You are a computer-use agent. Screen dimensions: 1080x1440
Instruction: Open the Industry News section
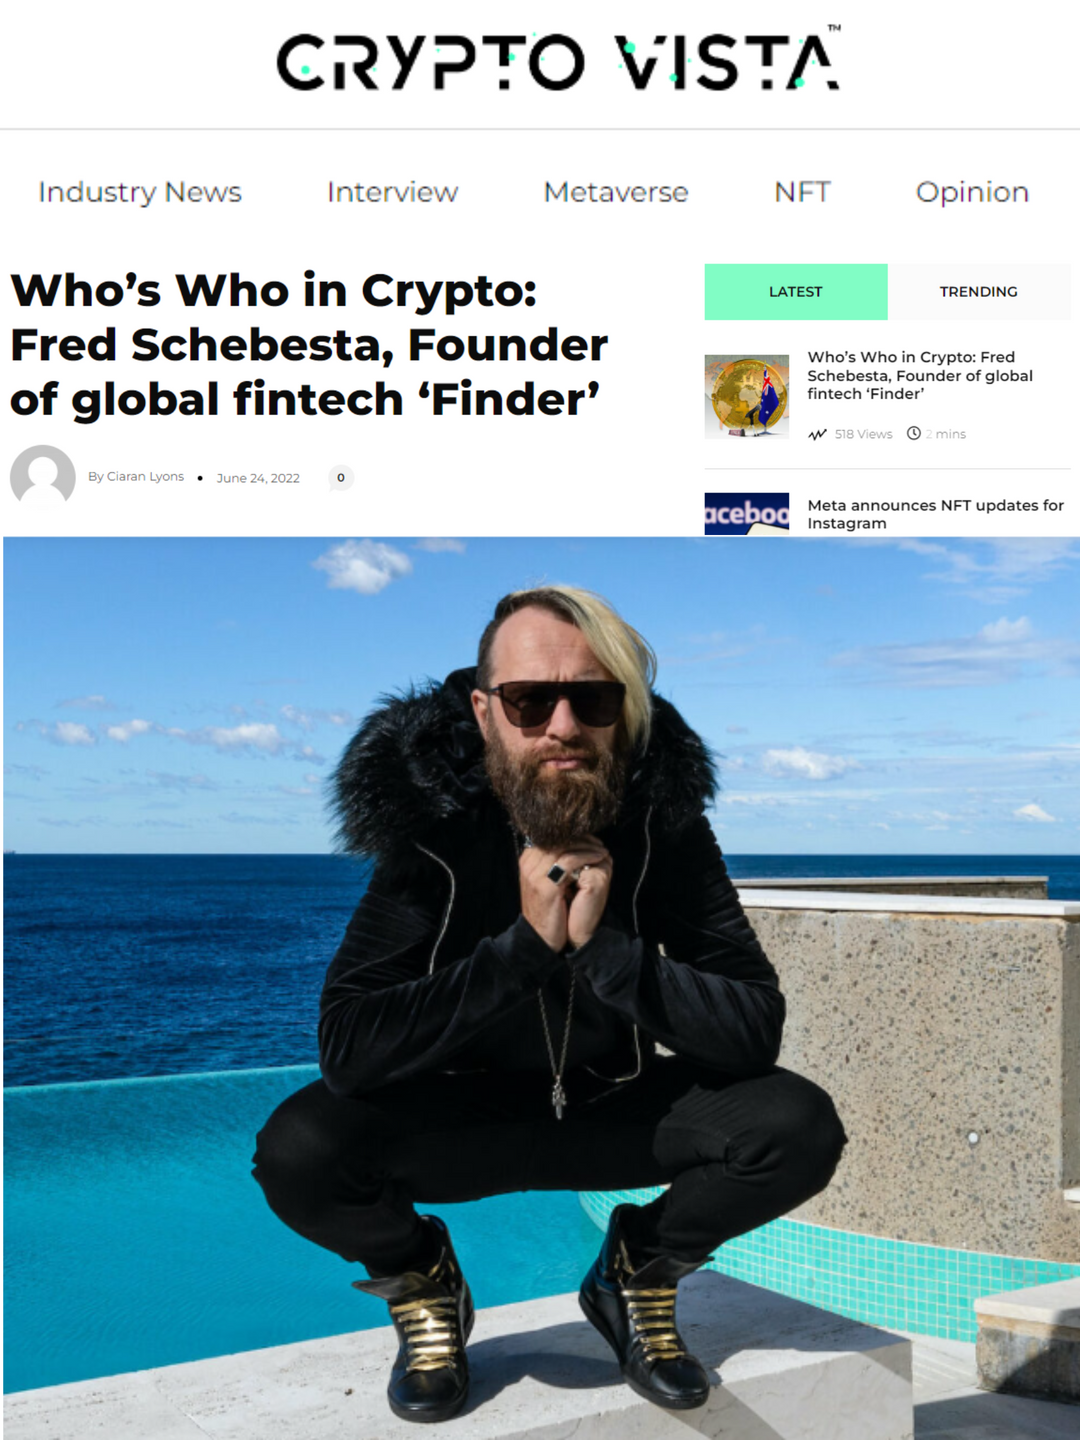(140, 192)
